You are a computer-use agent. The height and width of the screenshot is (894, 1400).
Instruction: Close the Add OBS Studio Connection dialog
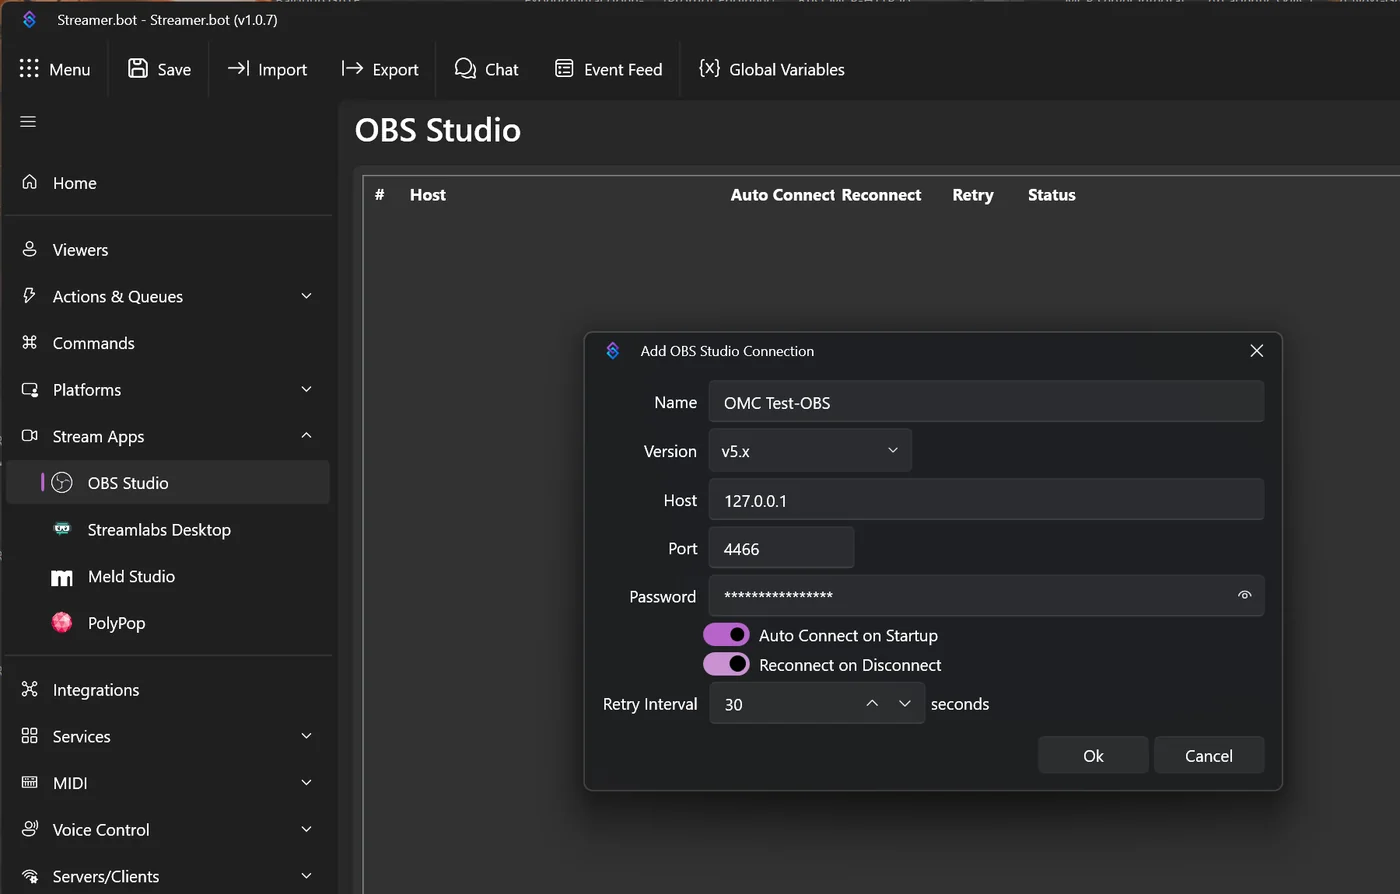(1257, 351)
